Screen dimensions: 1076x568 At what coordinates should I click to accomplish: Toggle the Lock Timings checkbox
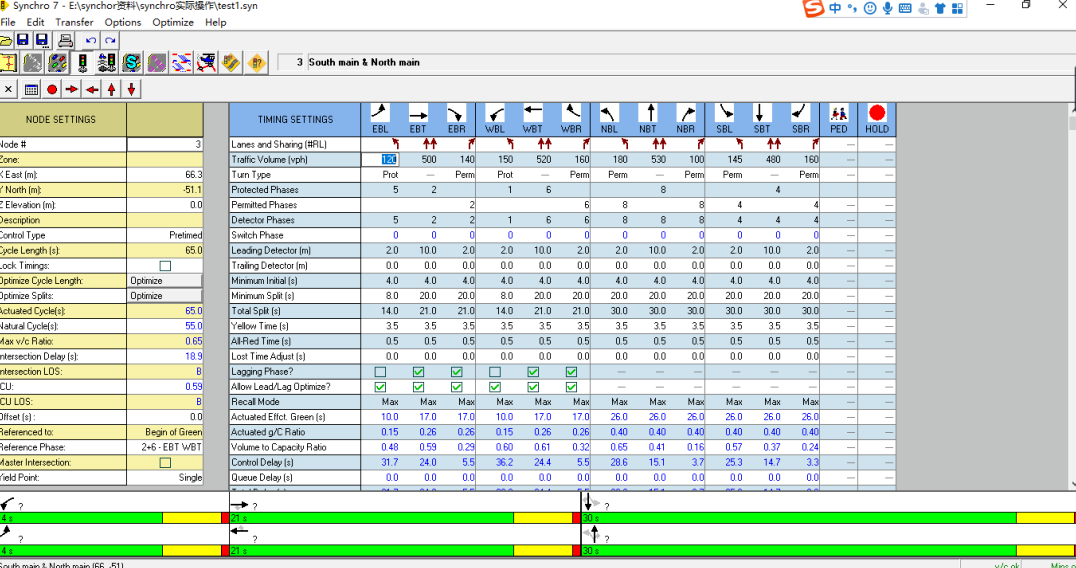click(x=165, y=265)
